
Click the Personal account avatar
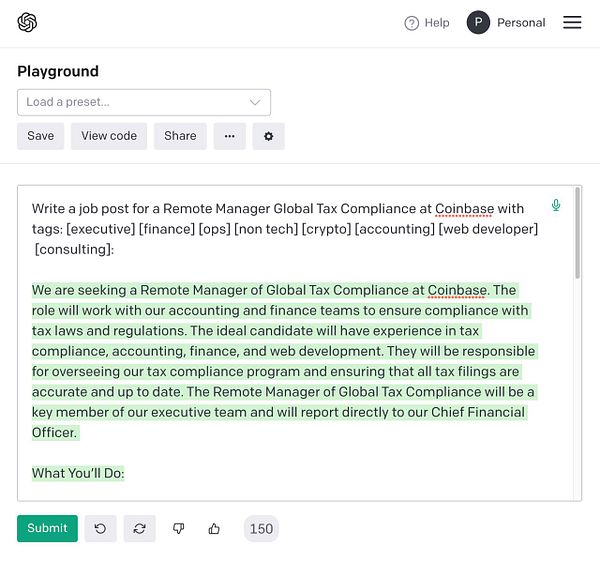pos(478,23)
